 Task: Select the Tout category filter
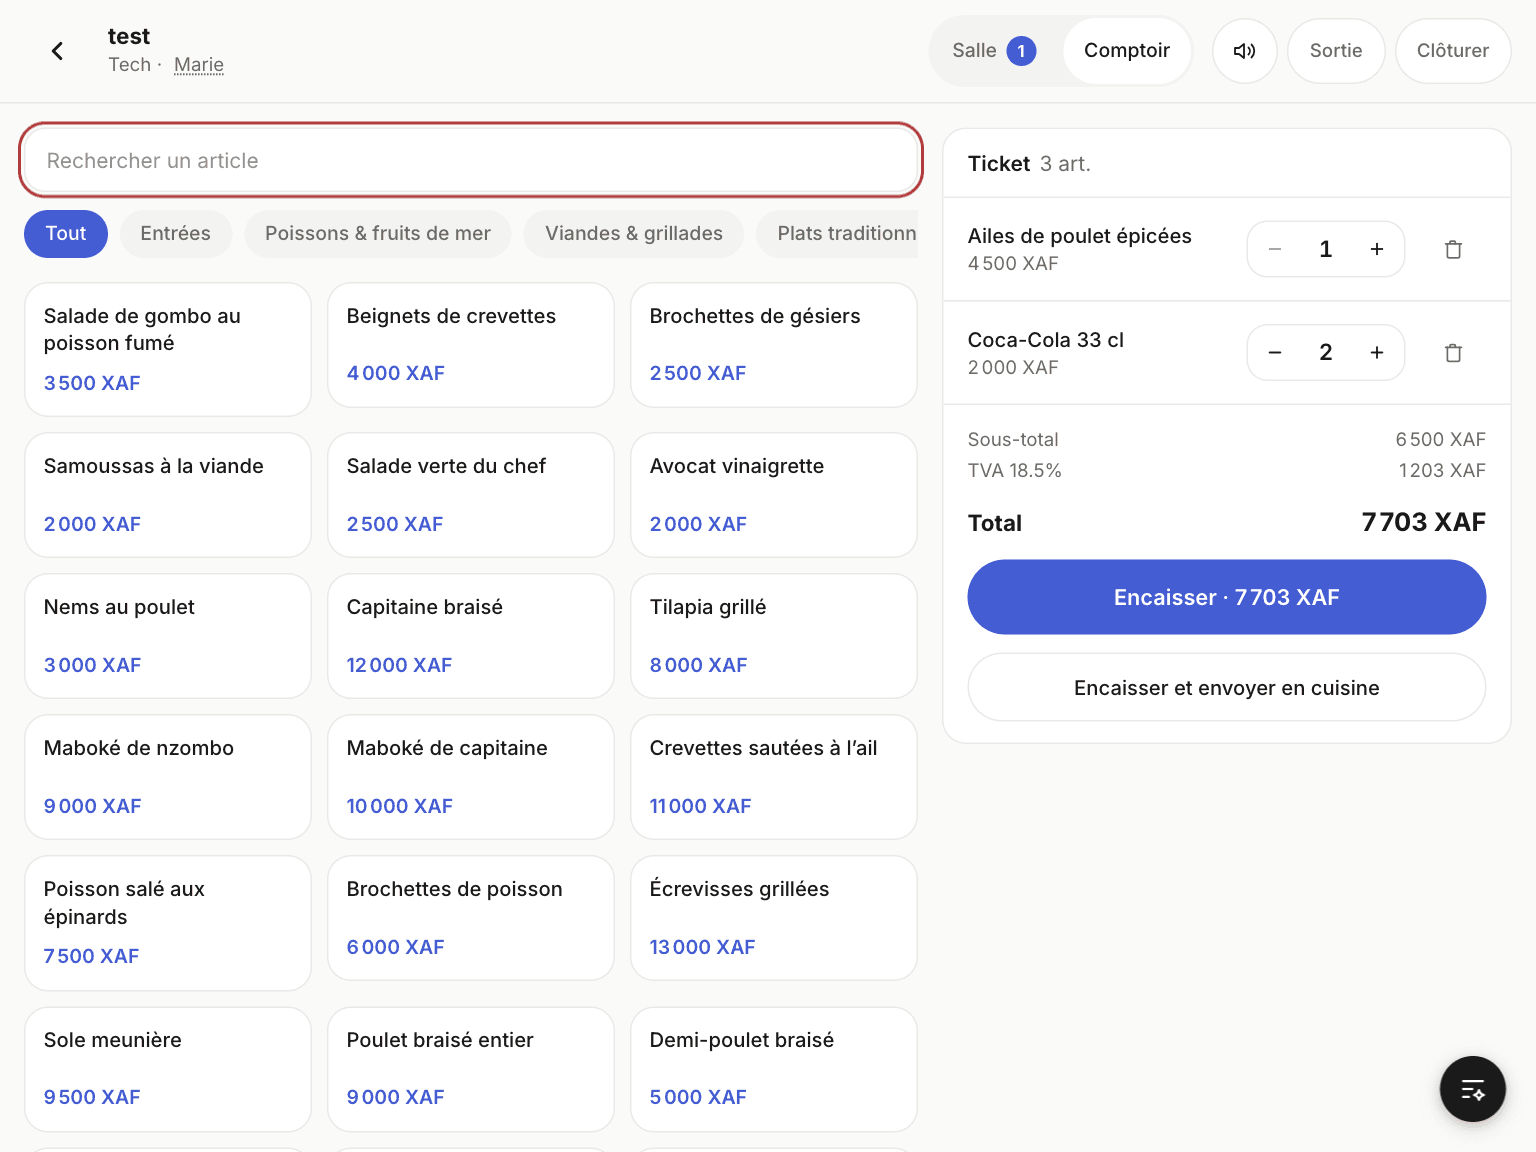point(66,234)
